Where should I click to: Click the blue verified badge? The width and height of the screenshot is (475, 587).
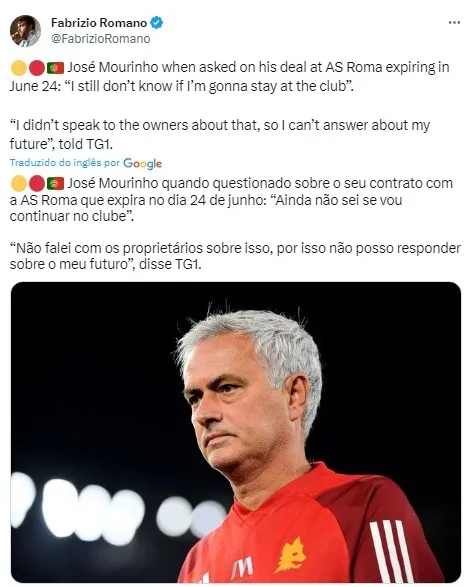coord(156,23)
